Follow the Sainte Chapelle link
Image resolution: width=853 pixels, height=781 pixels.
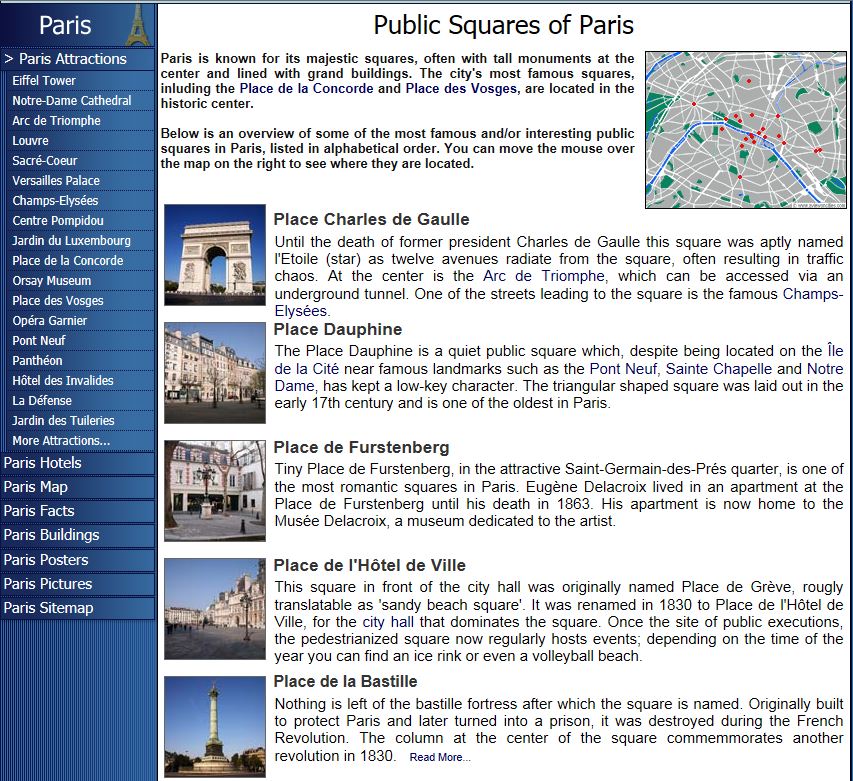[719, 369]
